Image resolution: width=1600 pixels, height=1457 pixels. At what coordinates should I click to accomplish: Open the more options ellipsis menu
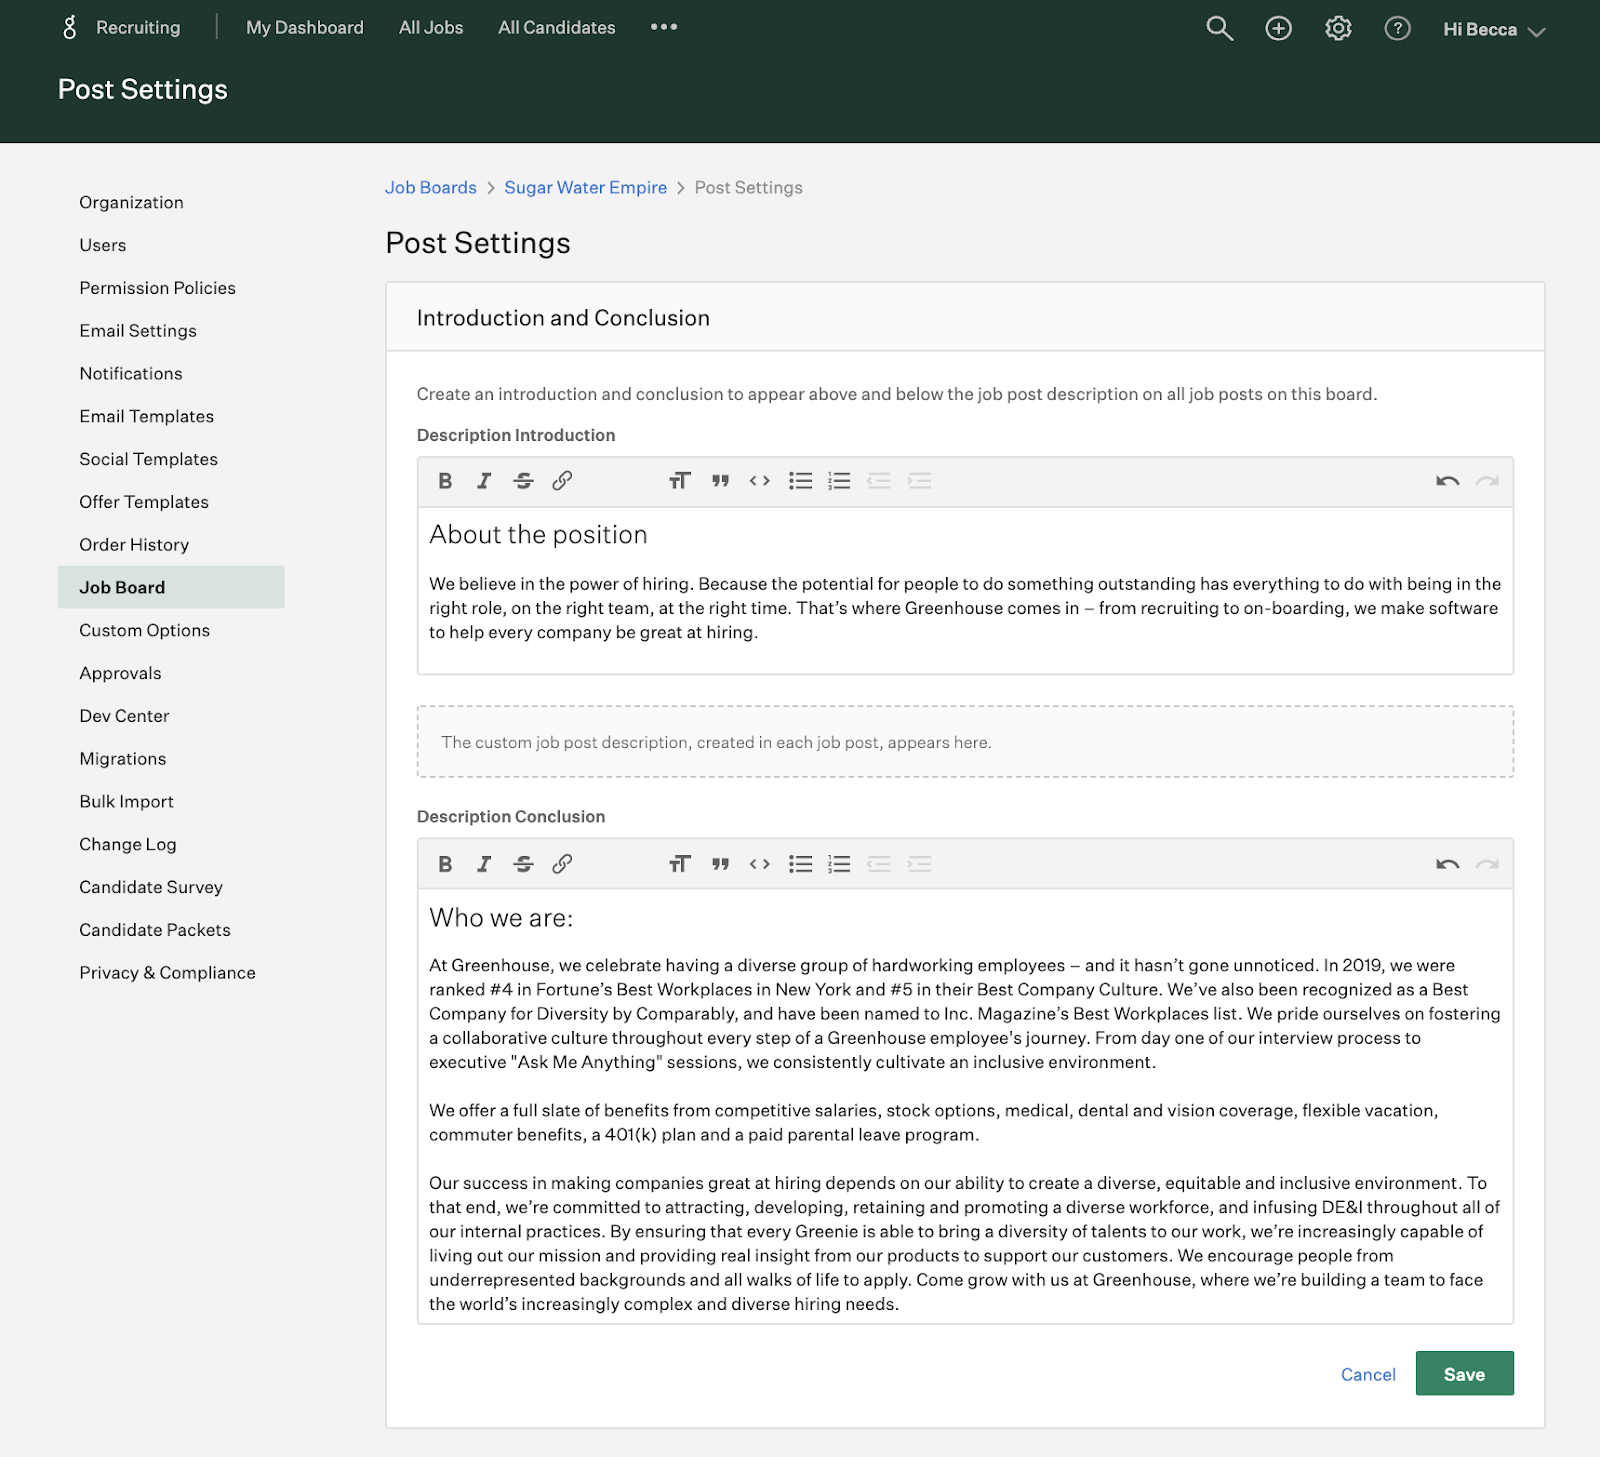[x=664, y=27]
